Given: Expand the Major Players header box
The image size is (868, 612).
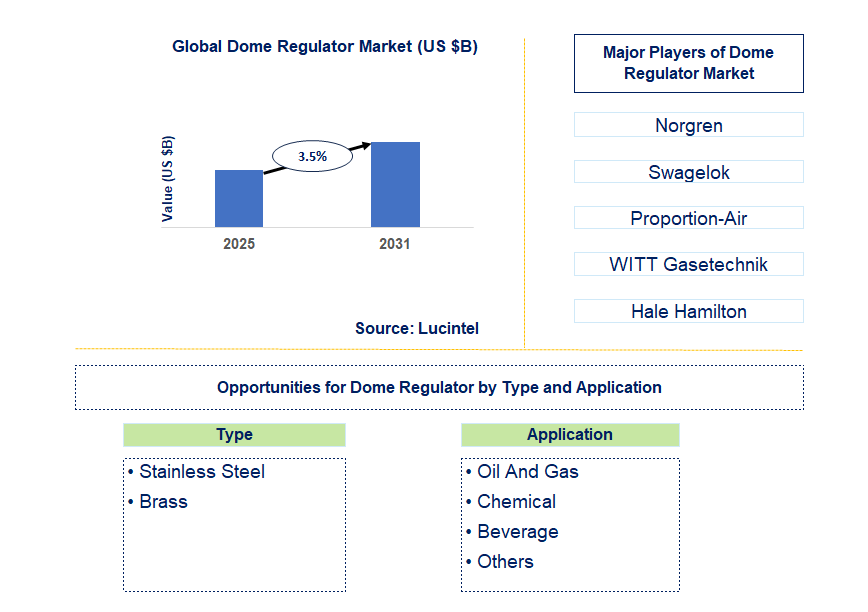Looking at the screenshot, I should [x=688, y=63].
